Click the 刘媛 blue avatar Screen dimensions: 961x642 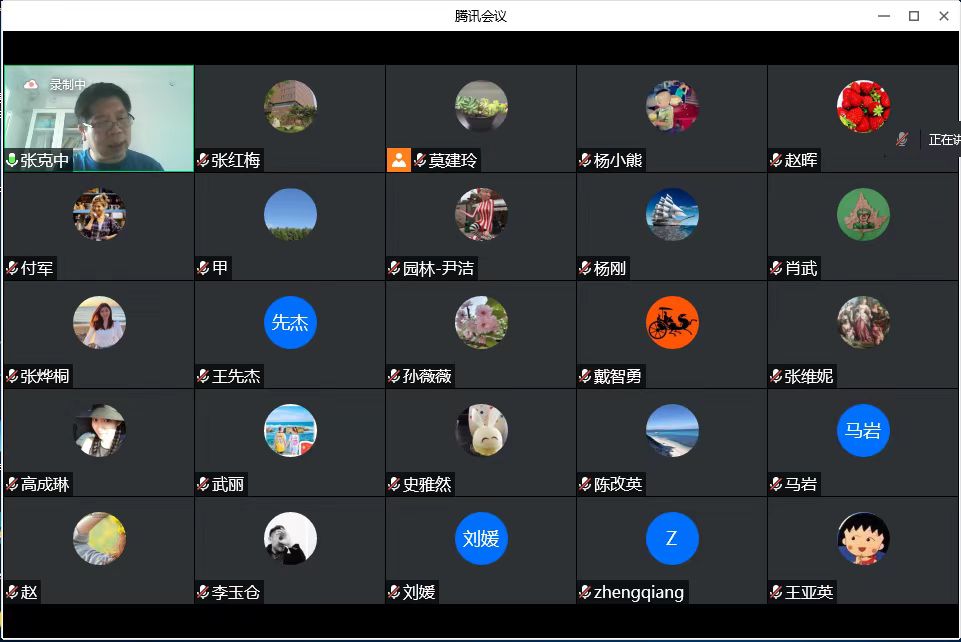(x=481, y=538)
